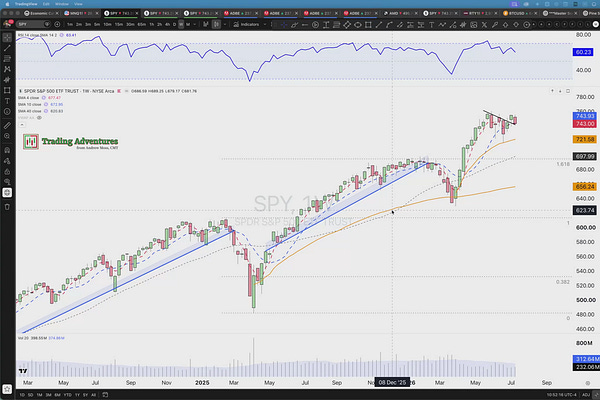The width and height of the screenshot is (600, 400).
Task: Select the 4h interval button
Action: point(167,24)
